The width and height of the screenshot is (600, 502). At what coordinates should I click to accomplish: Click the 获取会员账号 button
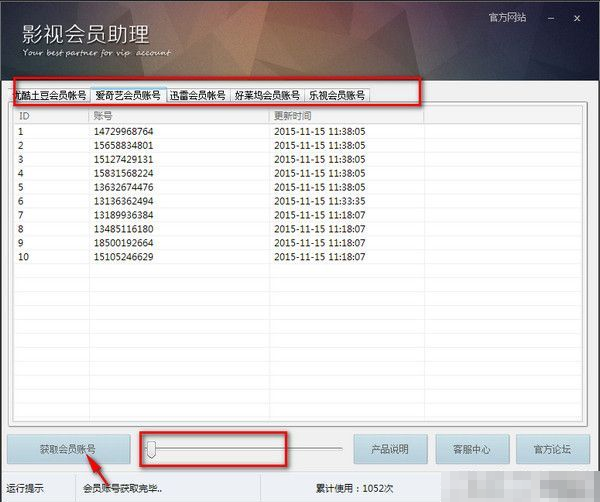[x=68, y=449]
